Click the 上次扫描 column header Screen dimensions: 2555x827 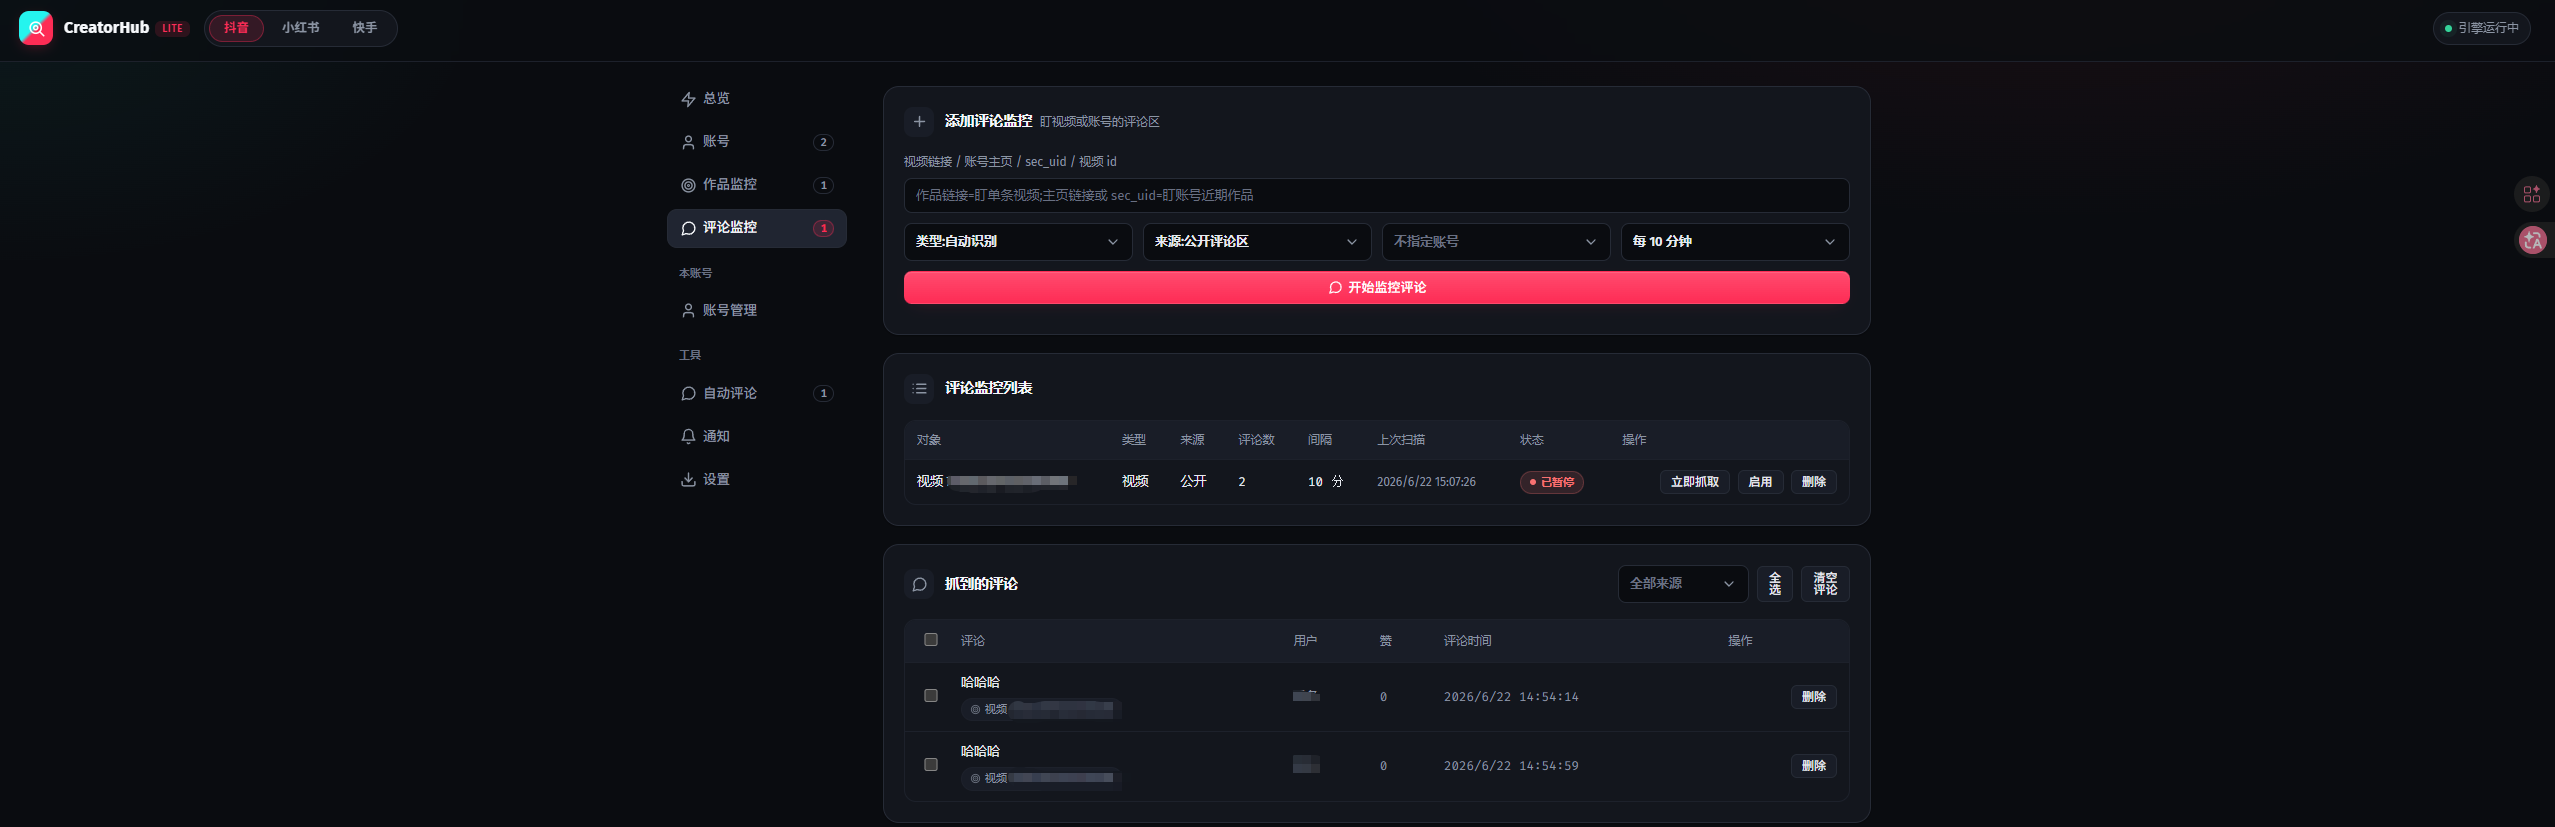[x=1401, y=440]
